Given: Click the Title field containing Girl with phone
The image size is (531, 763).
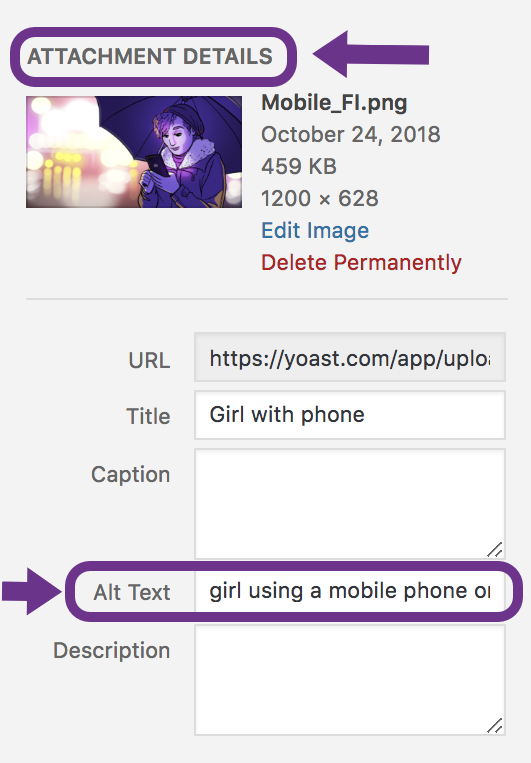Looking at the screenshot, I should (x=350, y=415).
